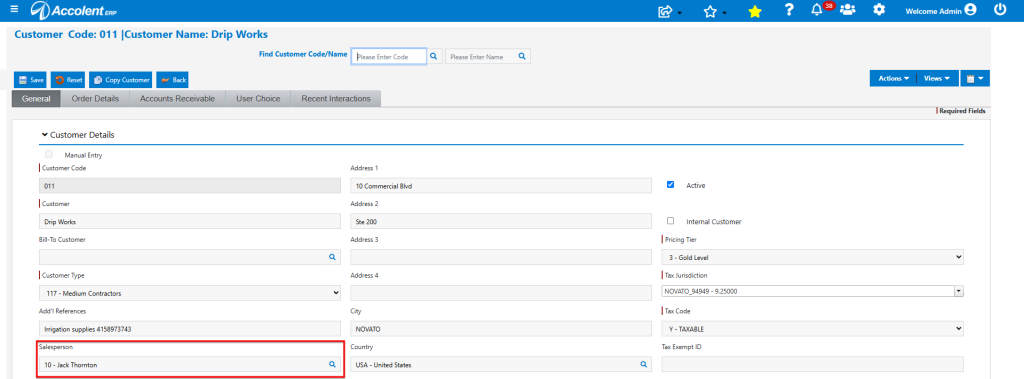Switch to the User Choice tab
Screen dimensions: 1024x379
click(258, 99)
